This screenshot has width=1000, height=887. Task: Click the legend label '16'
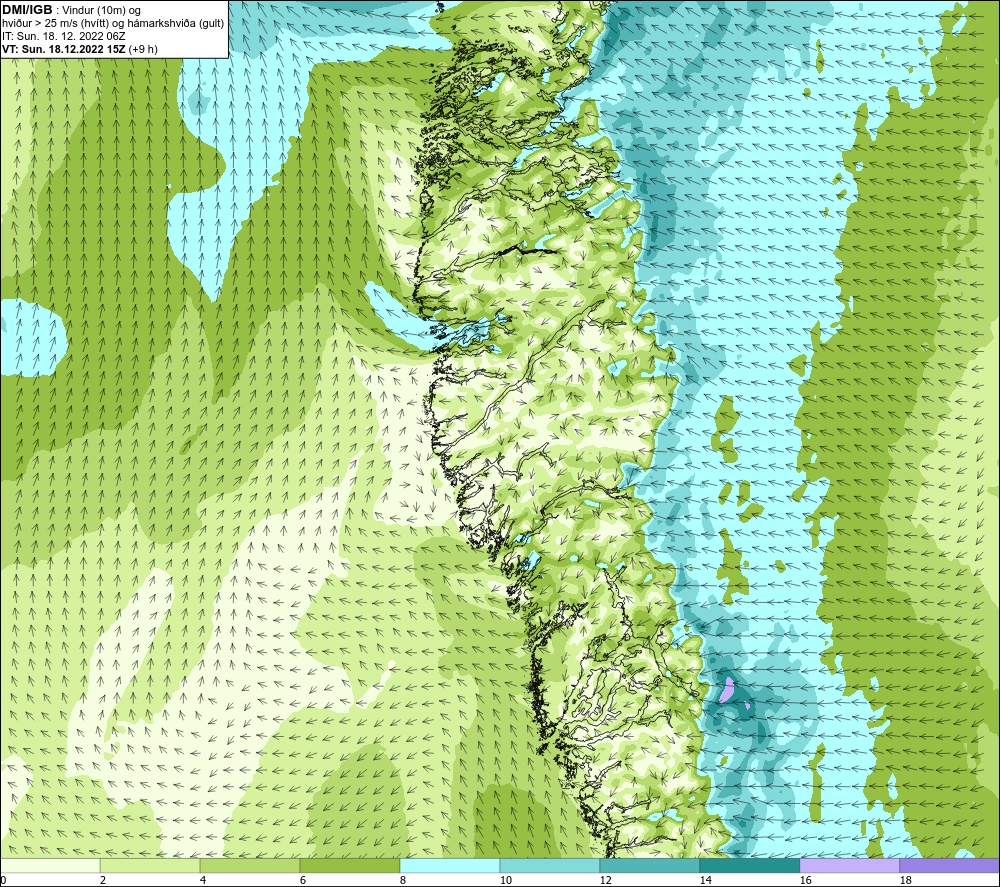[x=805, y=880]
